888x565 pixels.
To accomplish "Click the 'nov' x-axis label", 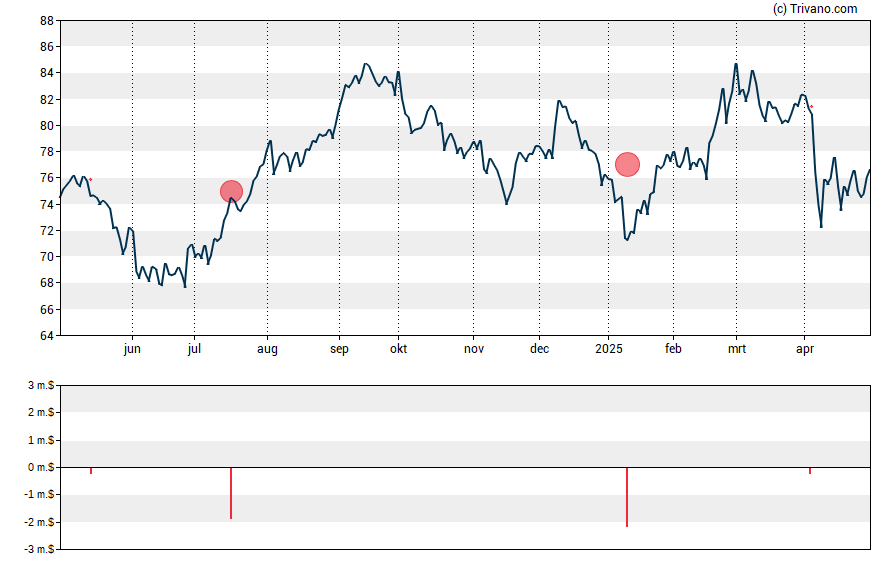I will [x=474, y=349].
